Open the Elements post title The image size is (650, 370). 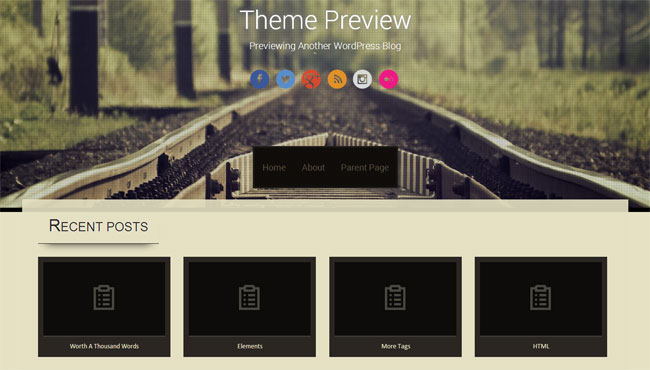[x=250, y=346]
